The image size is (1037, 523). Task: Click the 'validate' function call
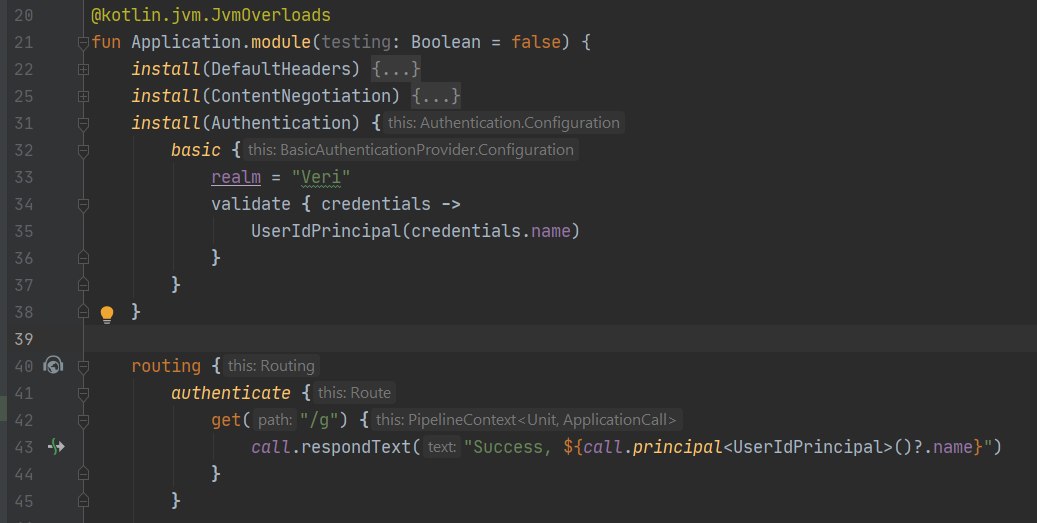pos(251,204)
